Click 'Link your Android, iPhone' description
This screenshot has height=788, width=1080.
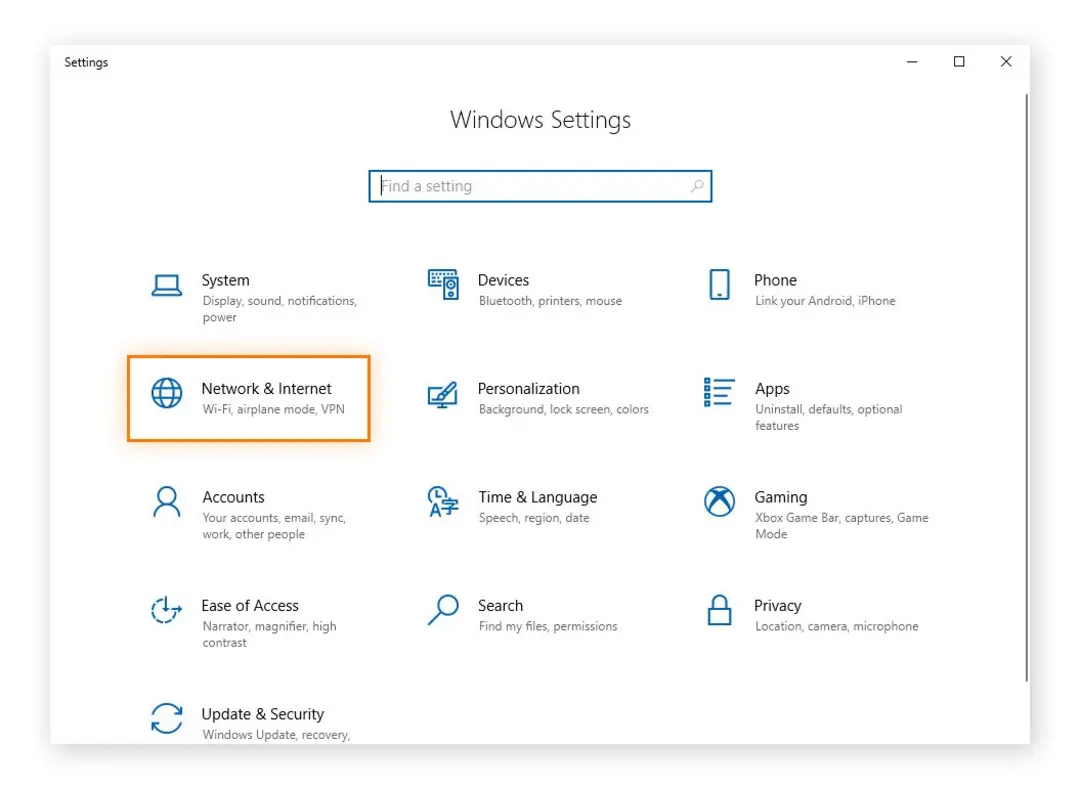point(825,301)
